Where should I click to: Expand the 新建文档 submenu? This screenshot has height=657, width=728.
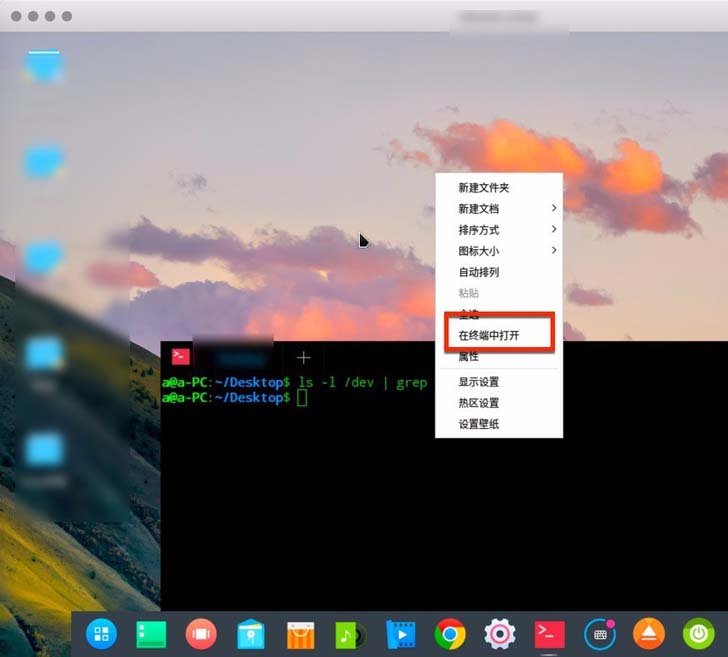[499, 208]
